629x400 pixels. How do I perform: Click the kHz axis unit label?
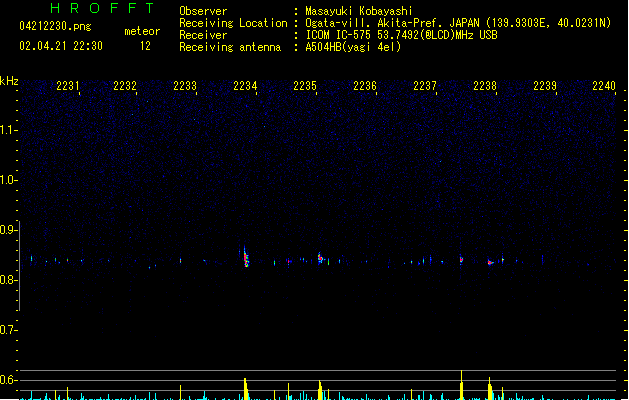tap(9, 81)
